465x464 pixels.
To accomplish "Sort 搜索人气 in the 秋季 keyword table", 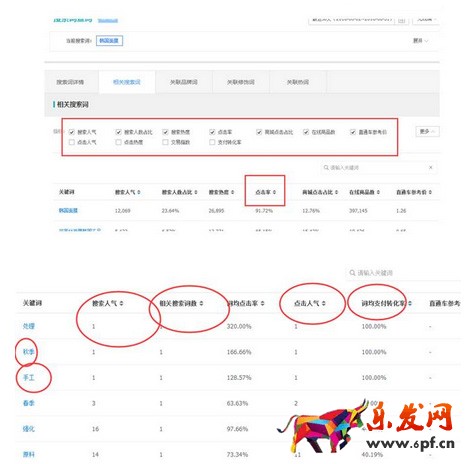I will pos(121,303).
